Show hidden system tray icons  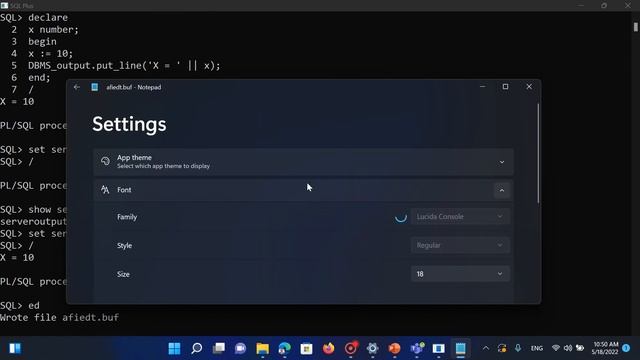[x=486, y=348]
